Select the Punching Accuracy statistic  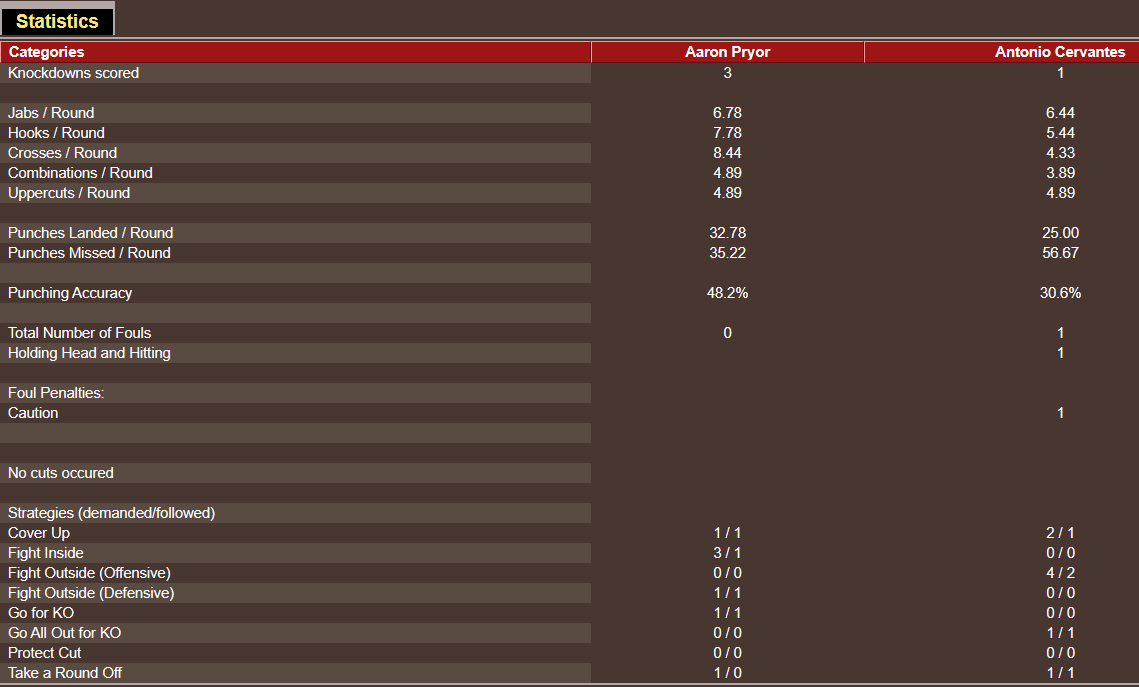[x=69, y=292]
